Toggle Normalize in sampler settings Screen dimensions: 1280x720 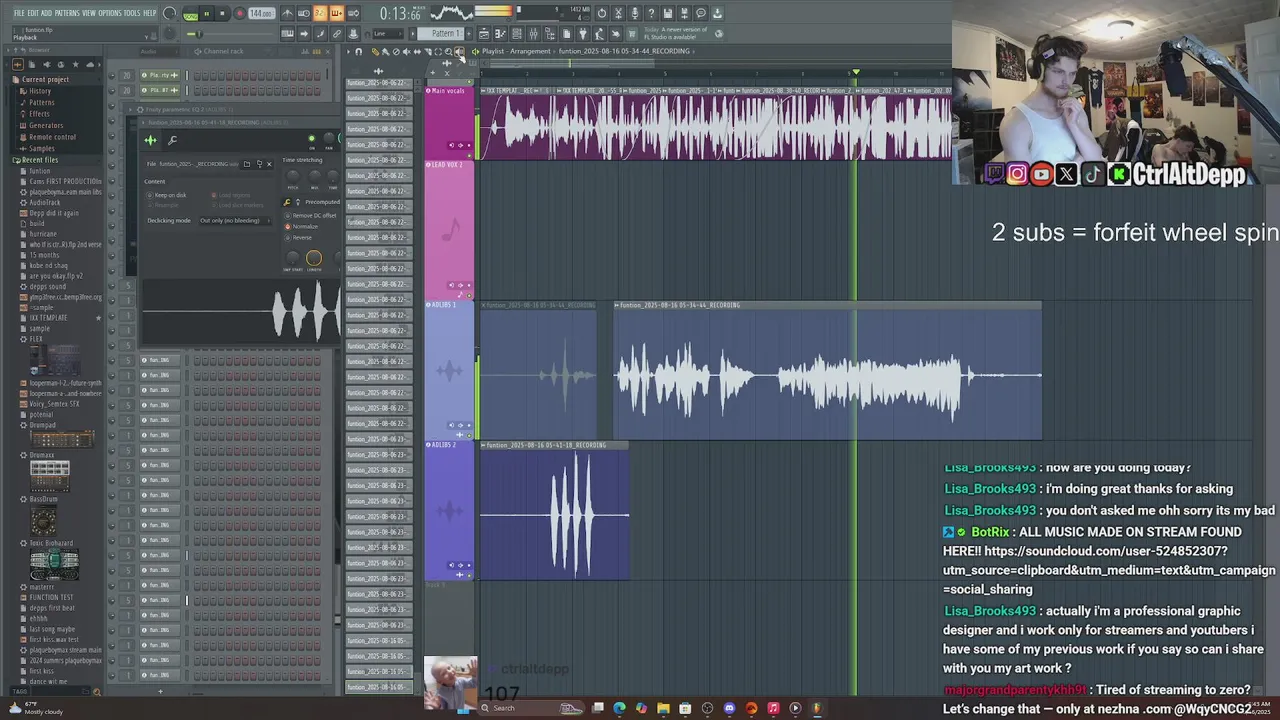300,227
